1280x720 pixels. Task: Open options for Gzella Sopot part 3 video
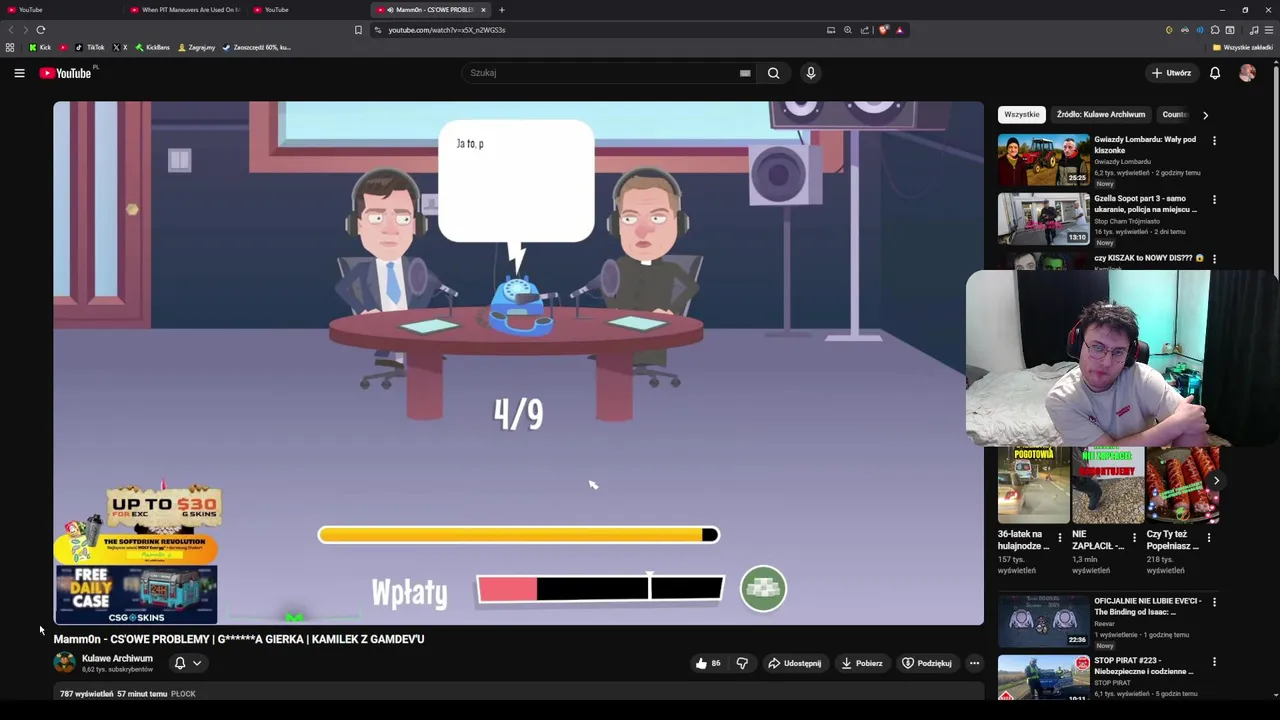click(1214, 200)
